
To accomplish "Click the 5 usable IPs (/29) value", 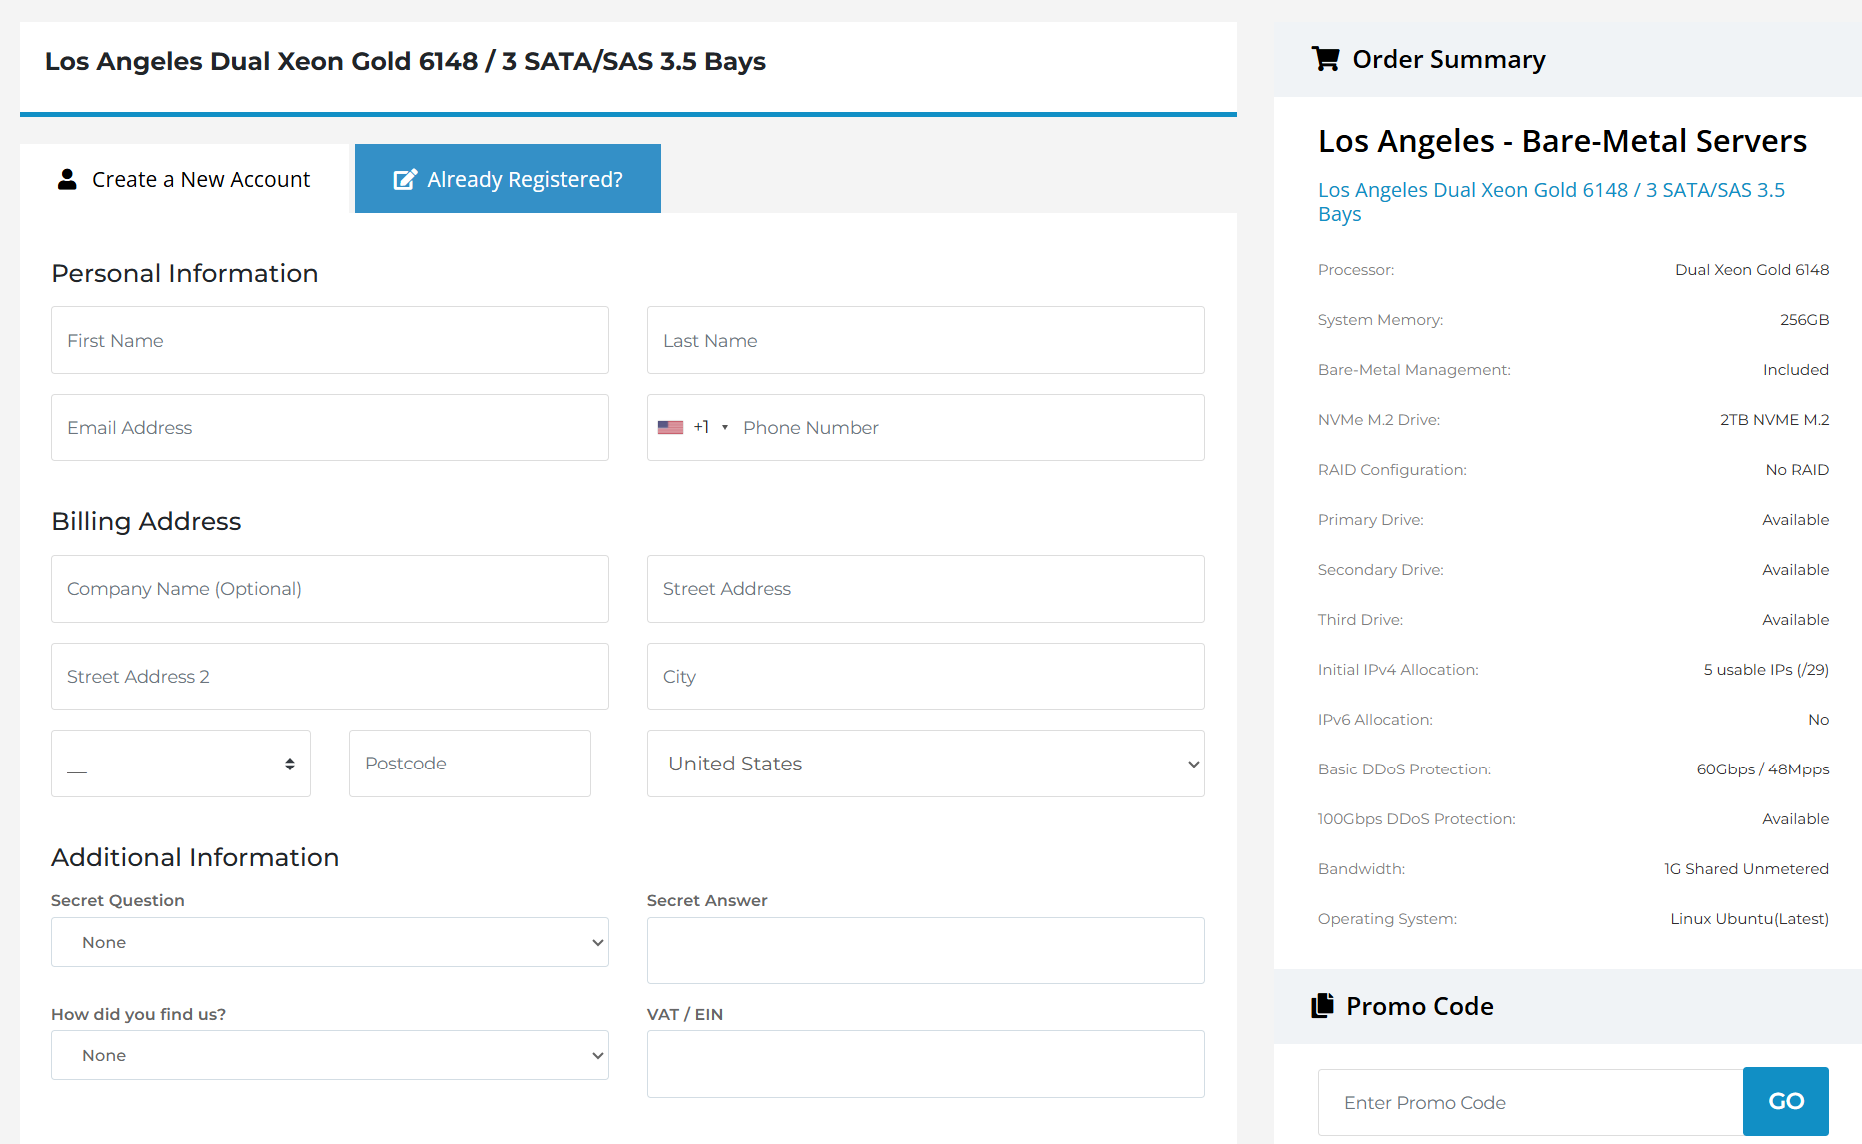I will point(1766,670).
